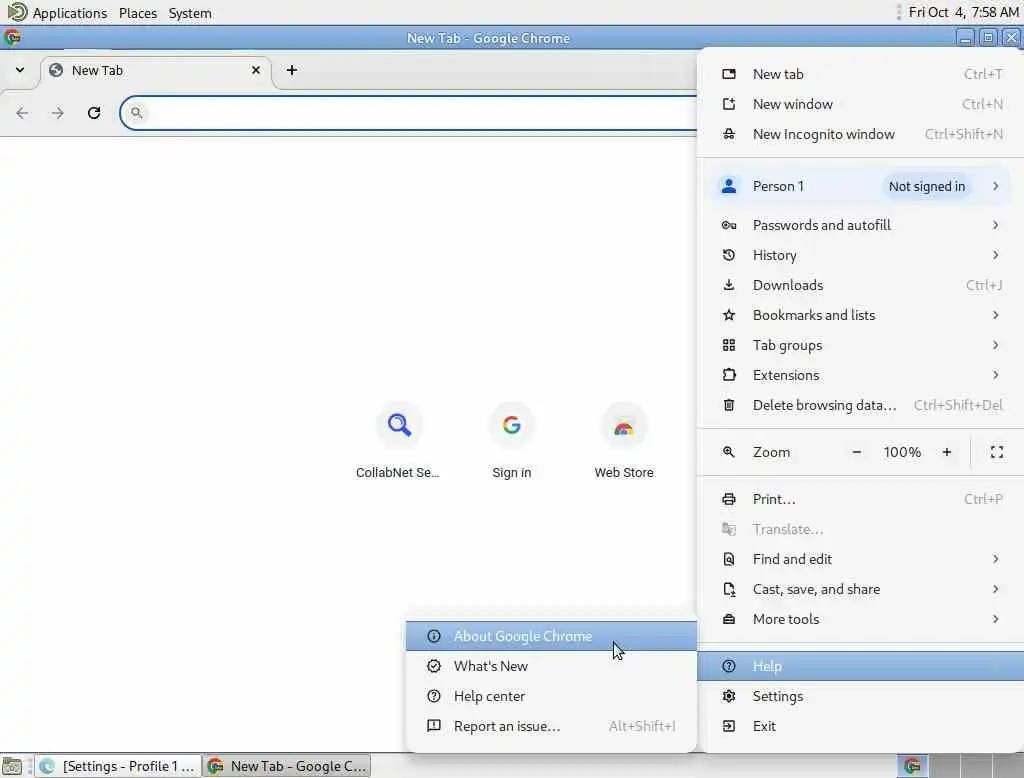
Task: Expand the More tools submenu arrow
Action: tap(995, 619)
